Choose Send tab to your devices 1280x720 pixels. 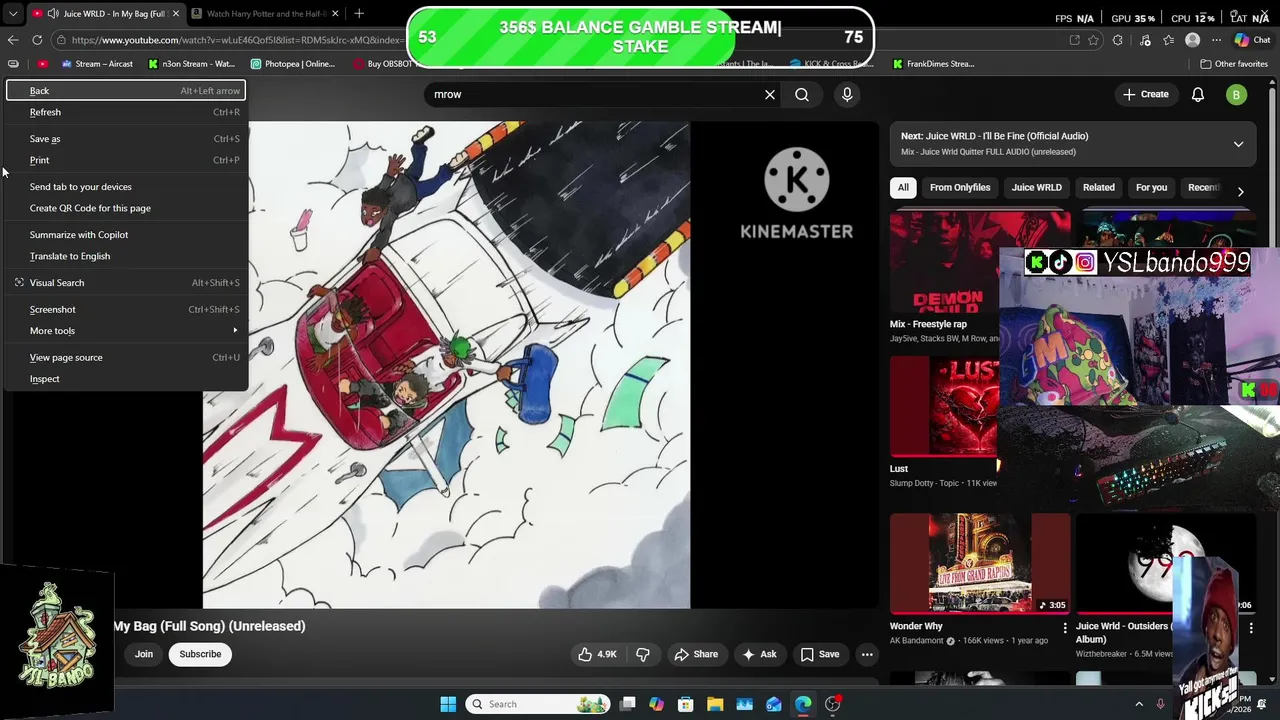126,187
